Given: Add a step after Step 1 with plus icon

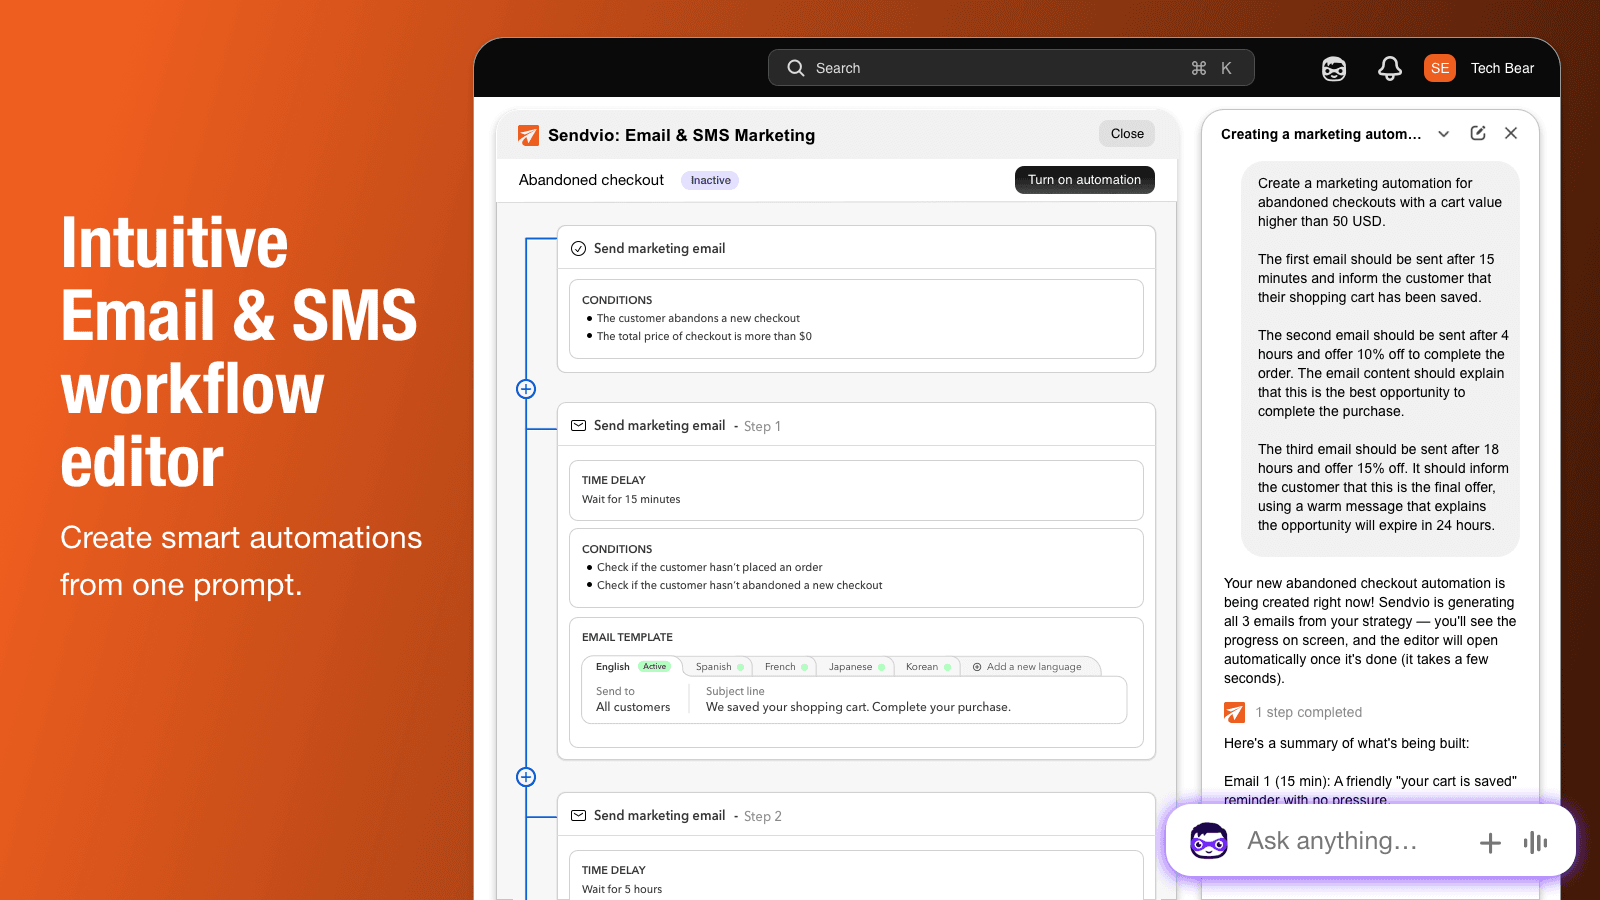Looking at the screenshot, I should pyautogui.click(x=526, y=777).
